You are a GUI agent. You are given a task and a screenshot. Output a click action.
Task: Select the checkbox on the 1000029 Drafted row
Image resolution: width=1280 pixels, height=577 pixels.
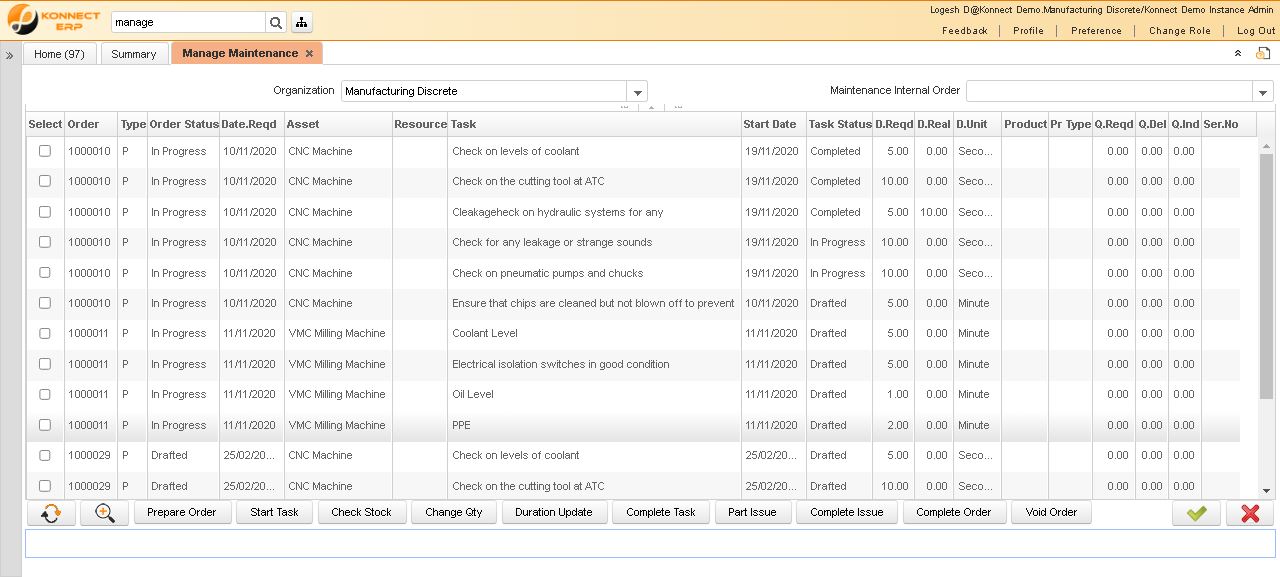click(x=43, y=455)
